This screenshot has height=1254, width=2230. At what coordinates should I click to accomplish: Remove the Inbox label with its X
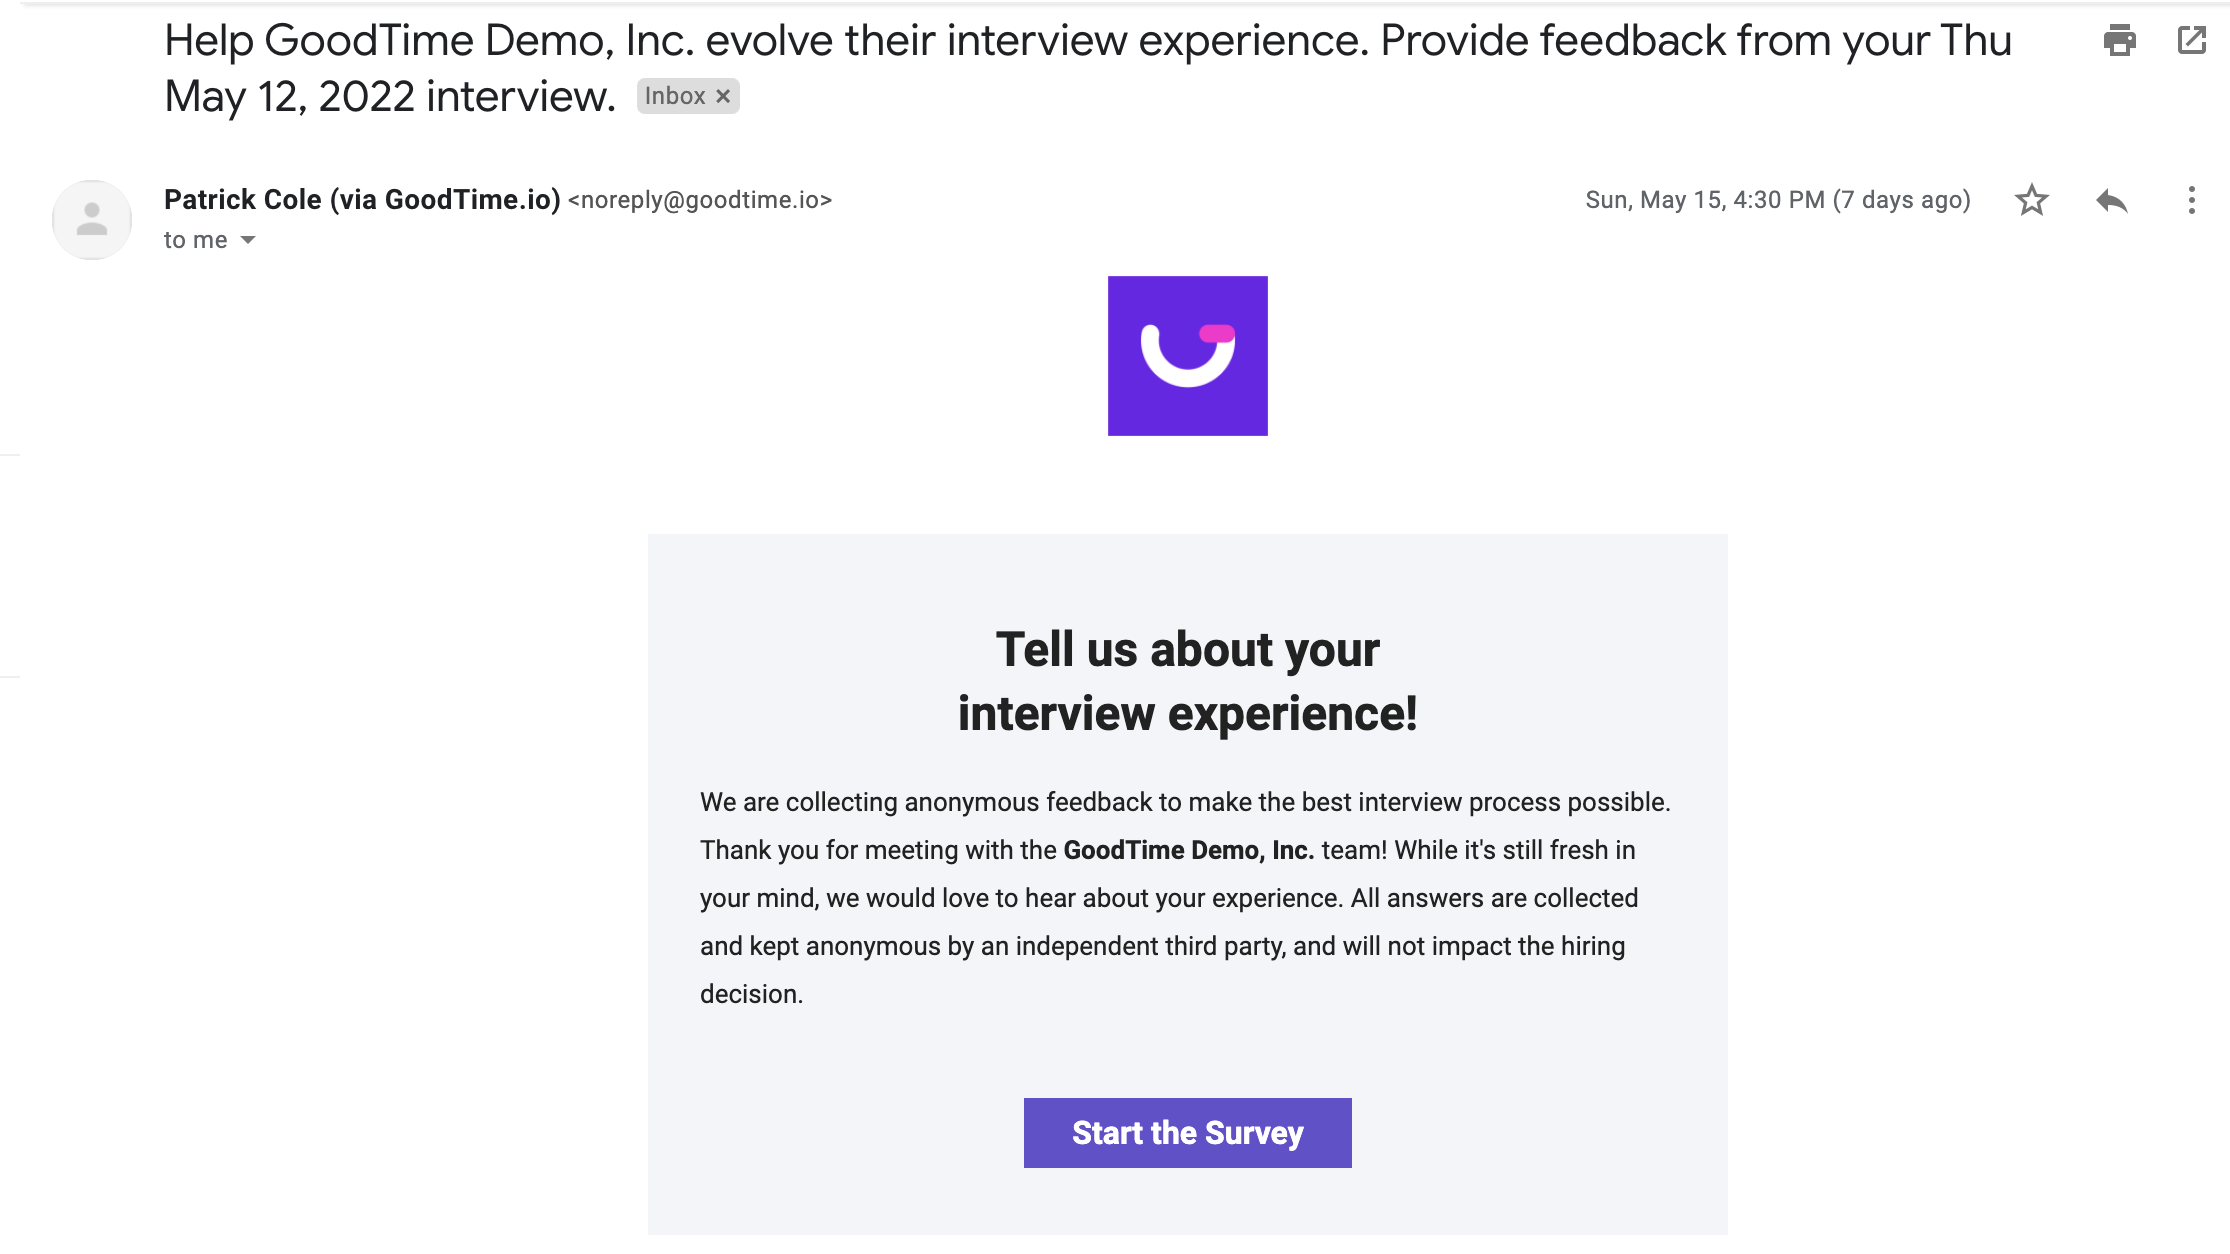tap(723, 96)
